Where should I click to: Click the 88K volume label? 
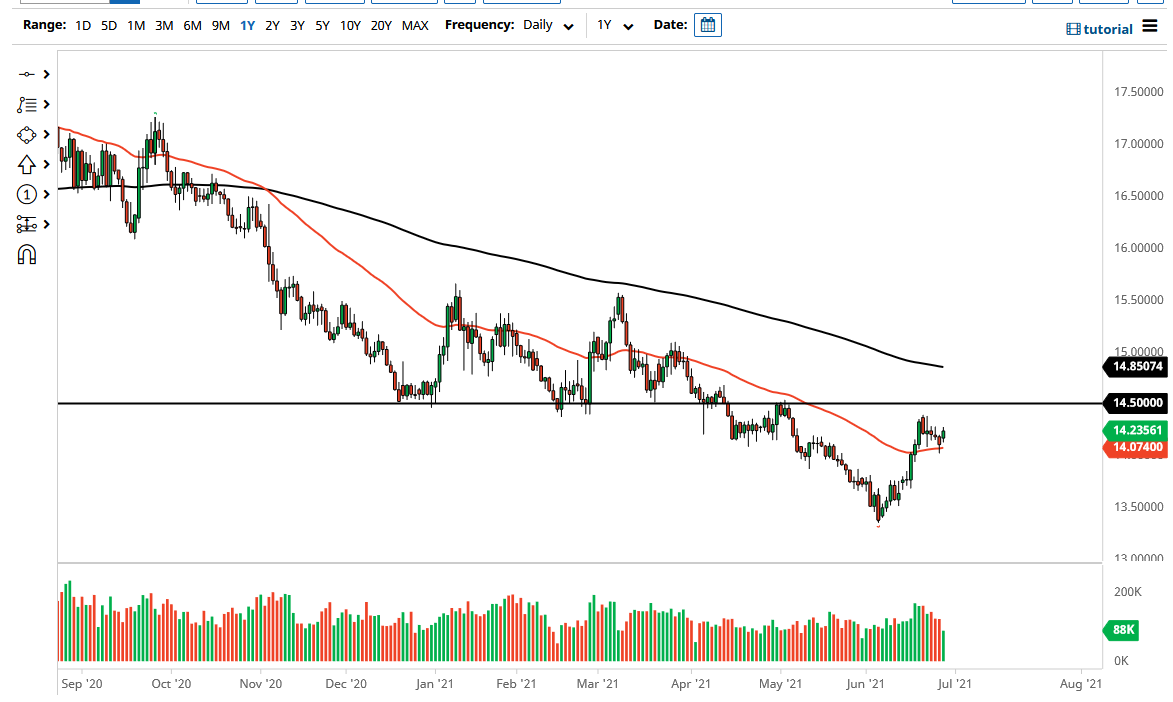(x=1121, y=631)
